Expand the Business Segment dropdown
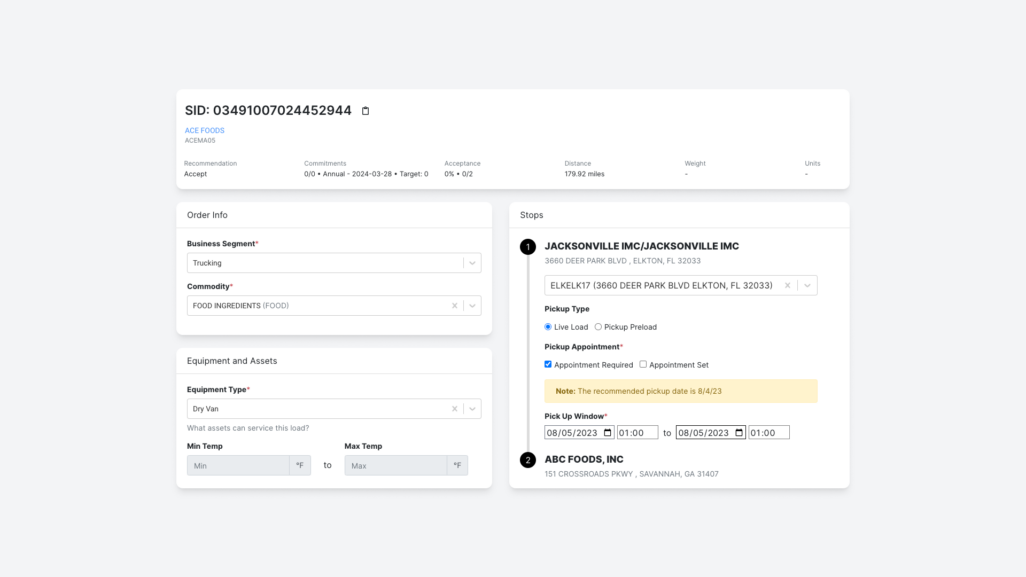 click(x=472, y=263)
